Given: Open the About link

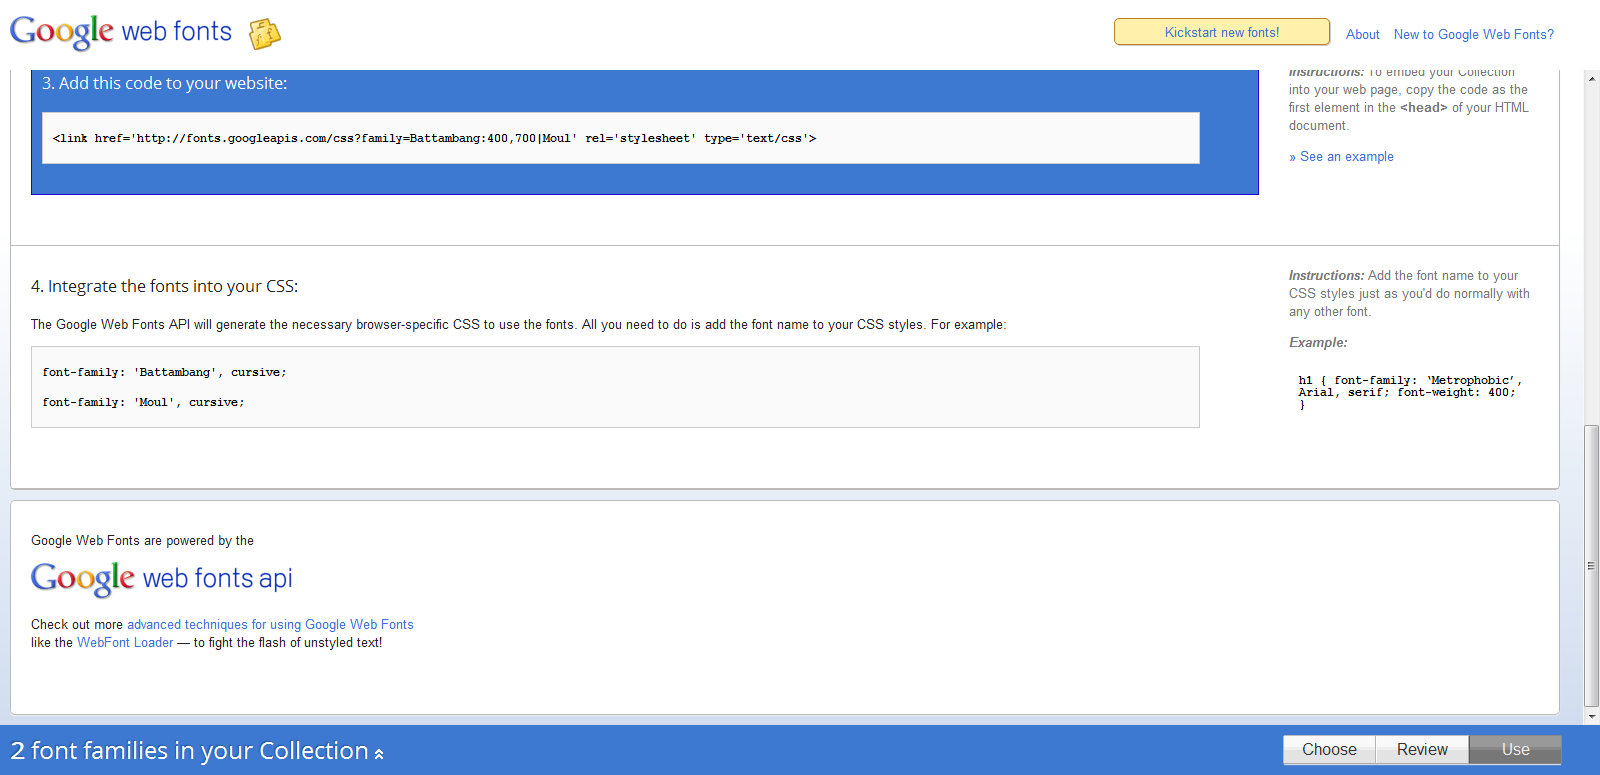Looking at the screenshot, I should click(1362, 34).
